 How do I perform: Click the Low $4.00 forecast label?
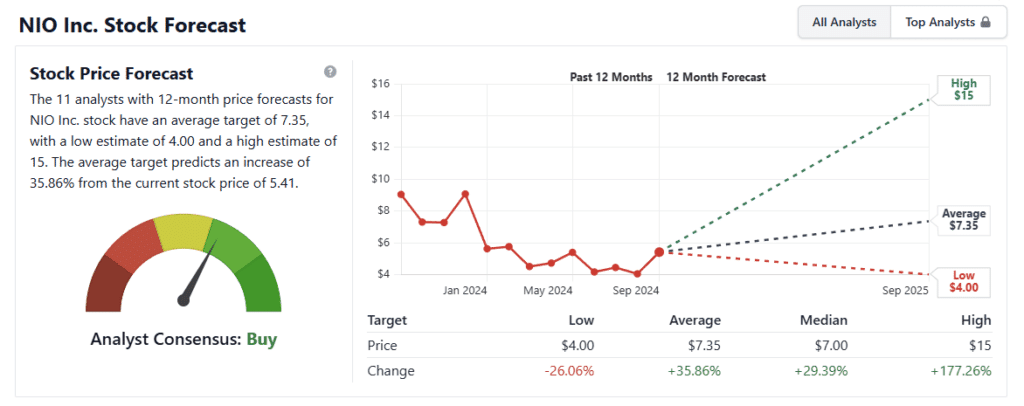coord(963,281)
